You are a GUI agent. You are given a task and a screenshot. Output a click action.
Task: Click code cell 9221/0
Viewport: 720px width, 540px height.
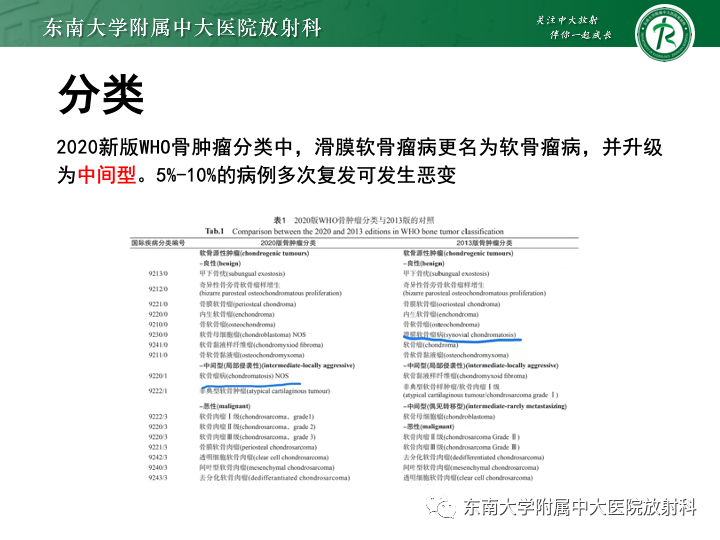coord(158,304)
